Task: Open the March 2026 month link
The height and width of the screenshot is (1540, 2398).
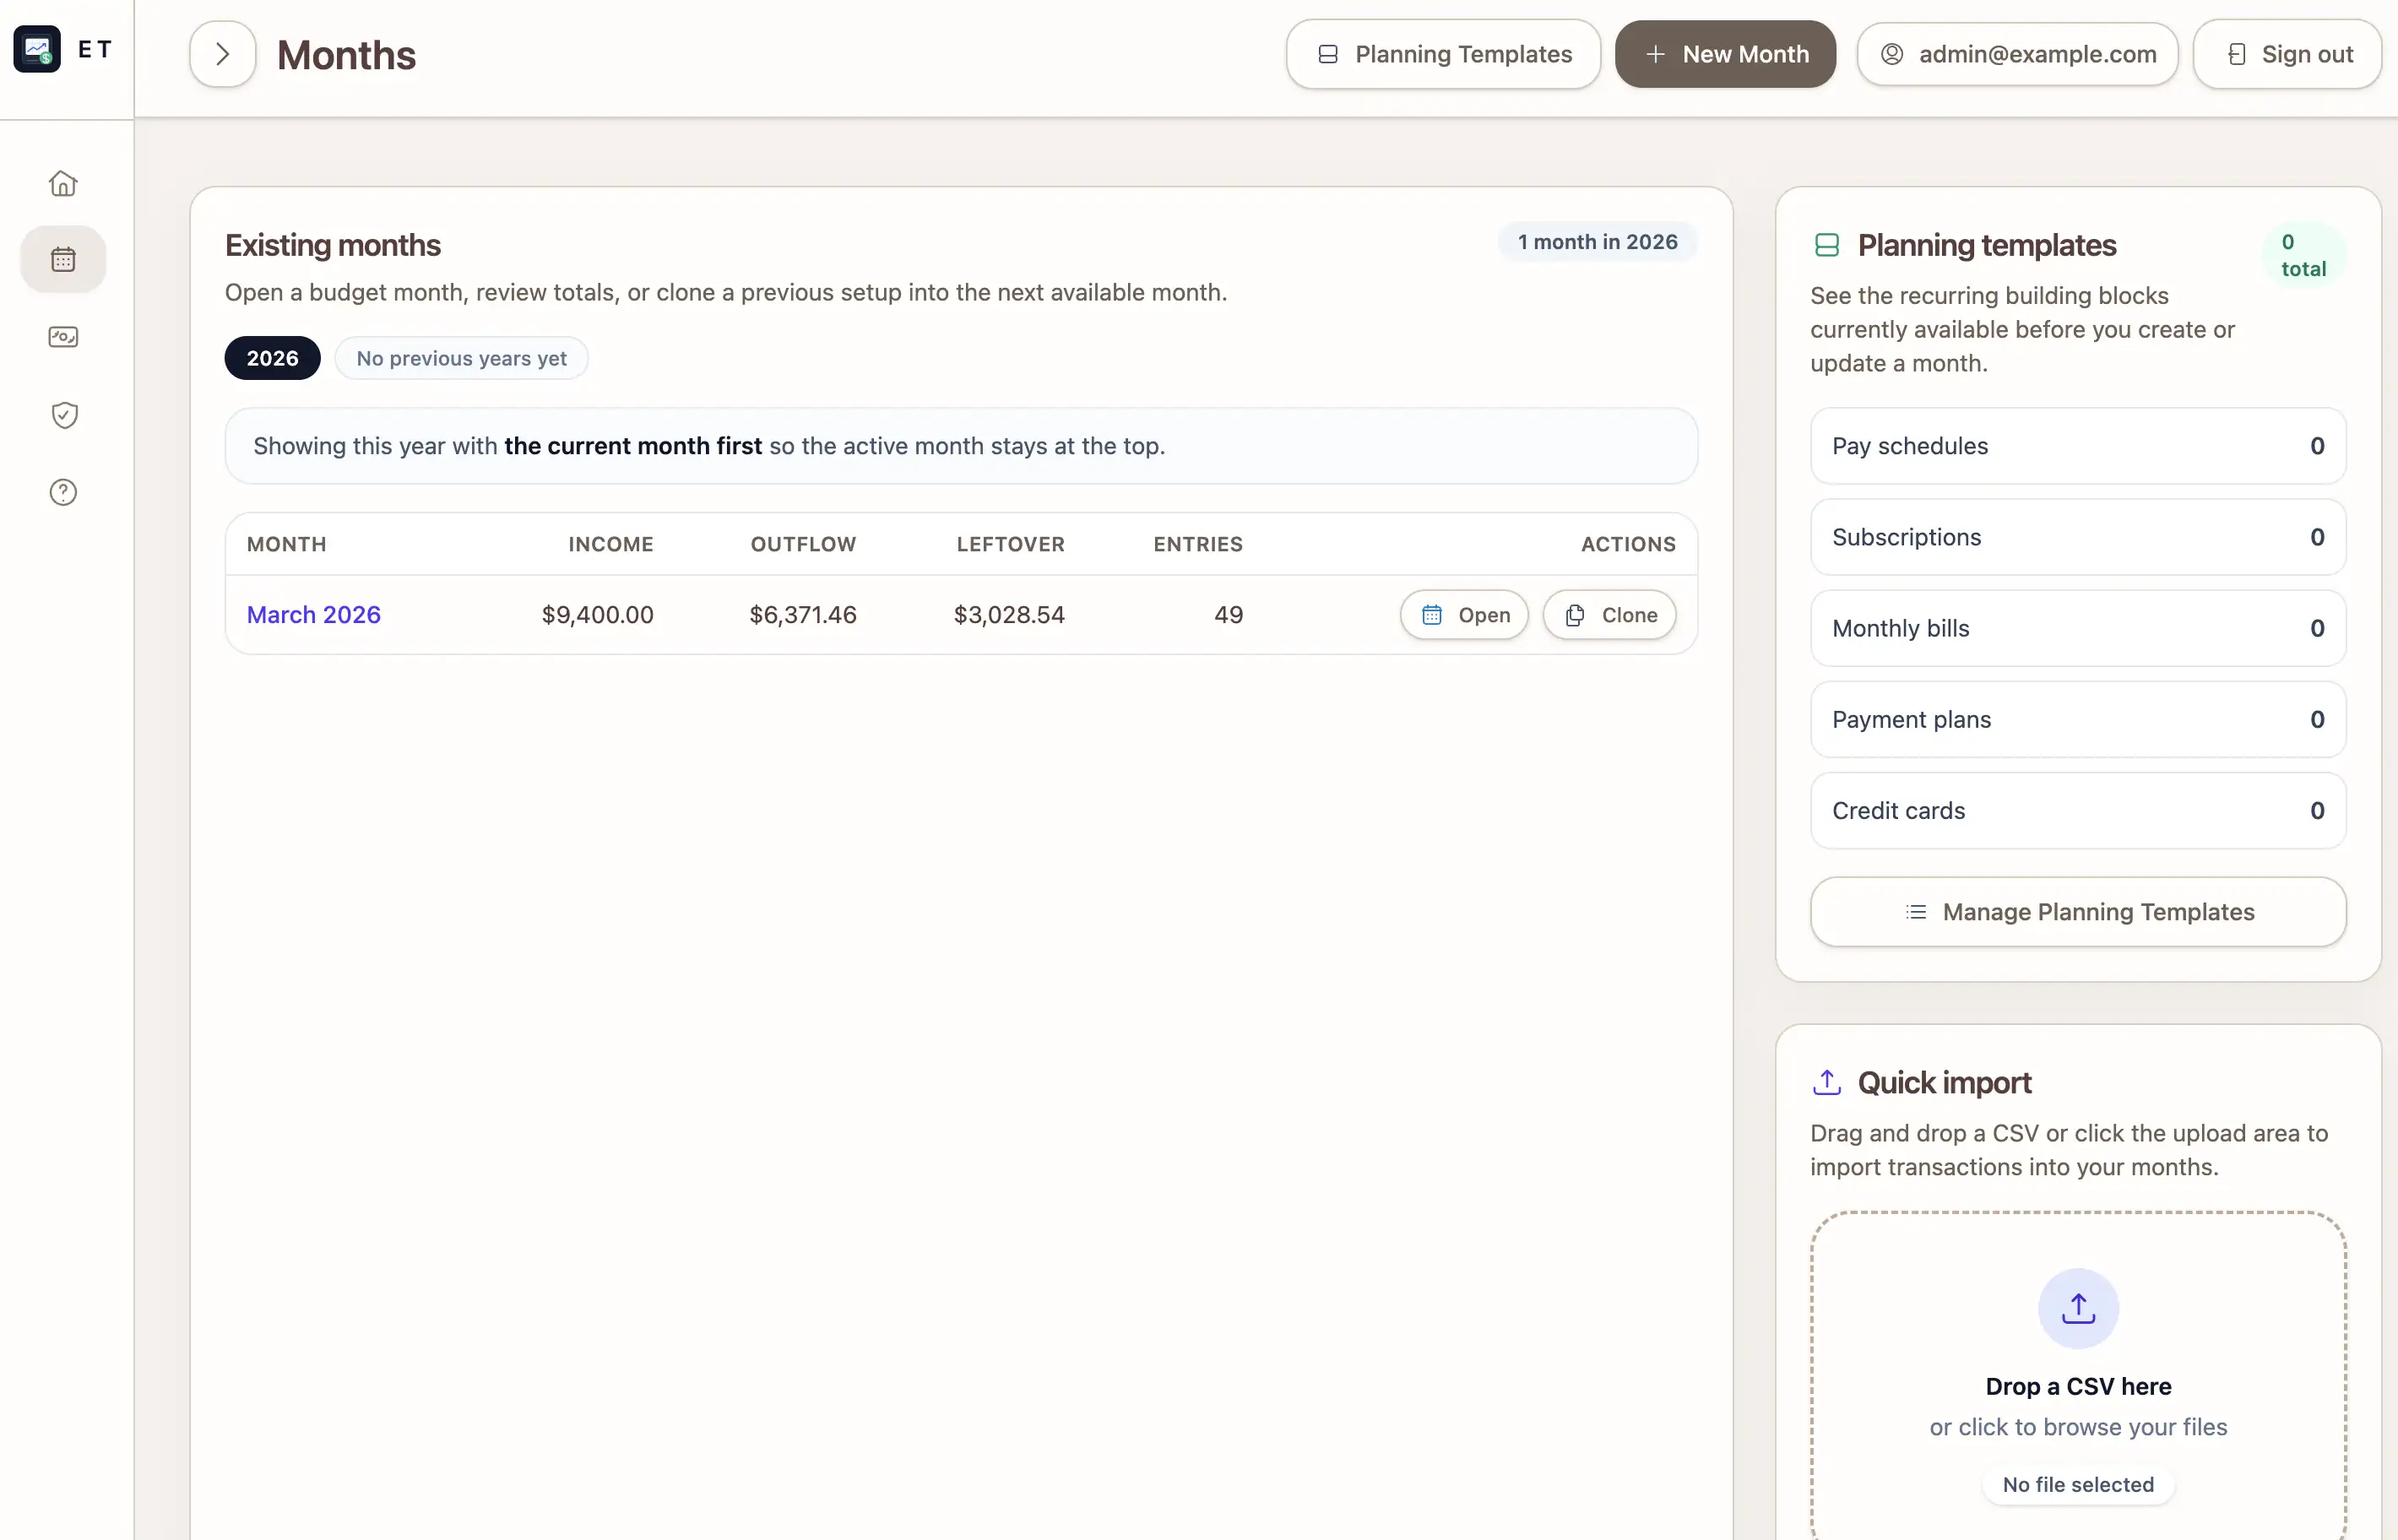Action: click(313, 614)
